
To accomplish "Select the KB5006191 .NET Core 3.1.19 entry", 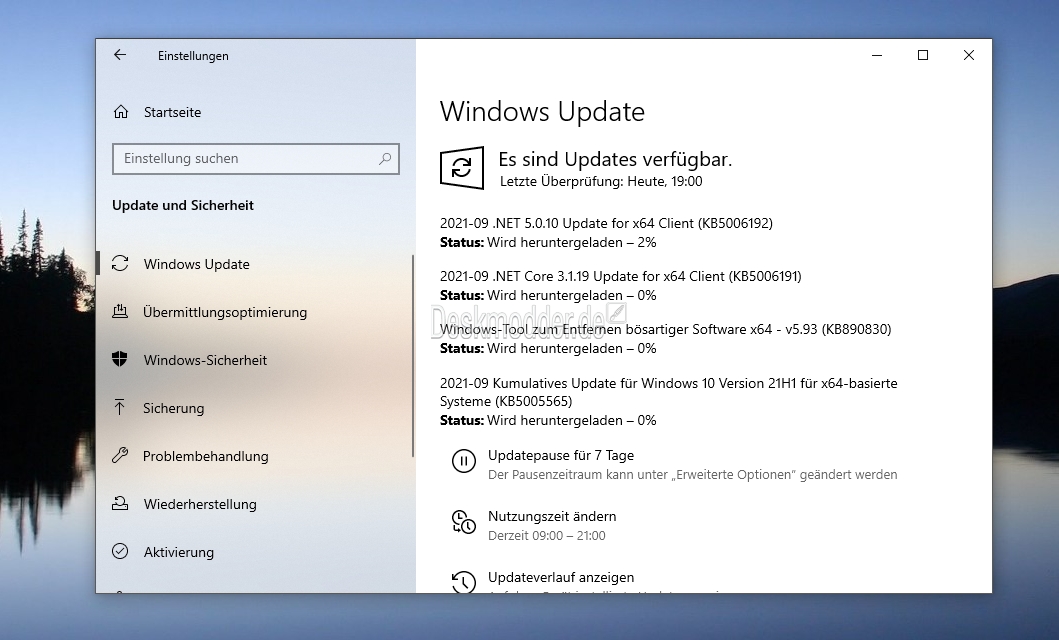I will point(621,276).
